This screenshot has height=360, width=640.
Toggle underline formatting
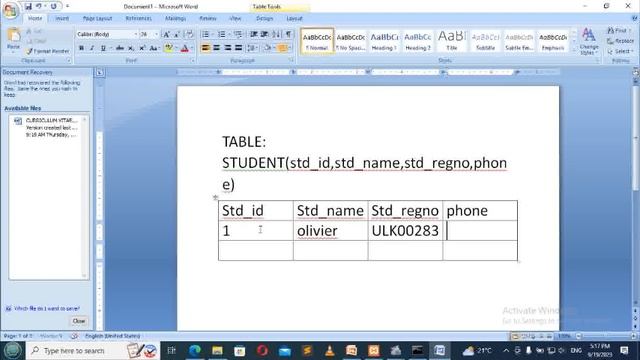(103, 48)
